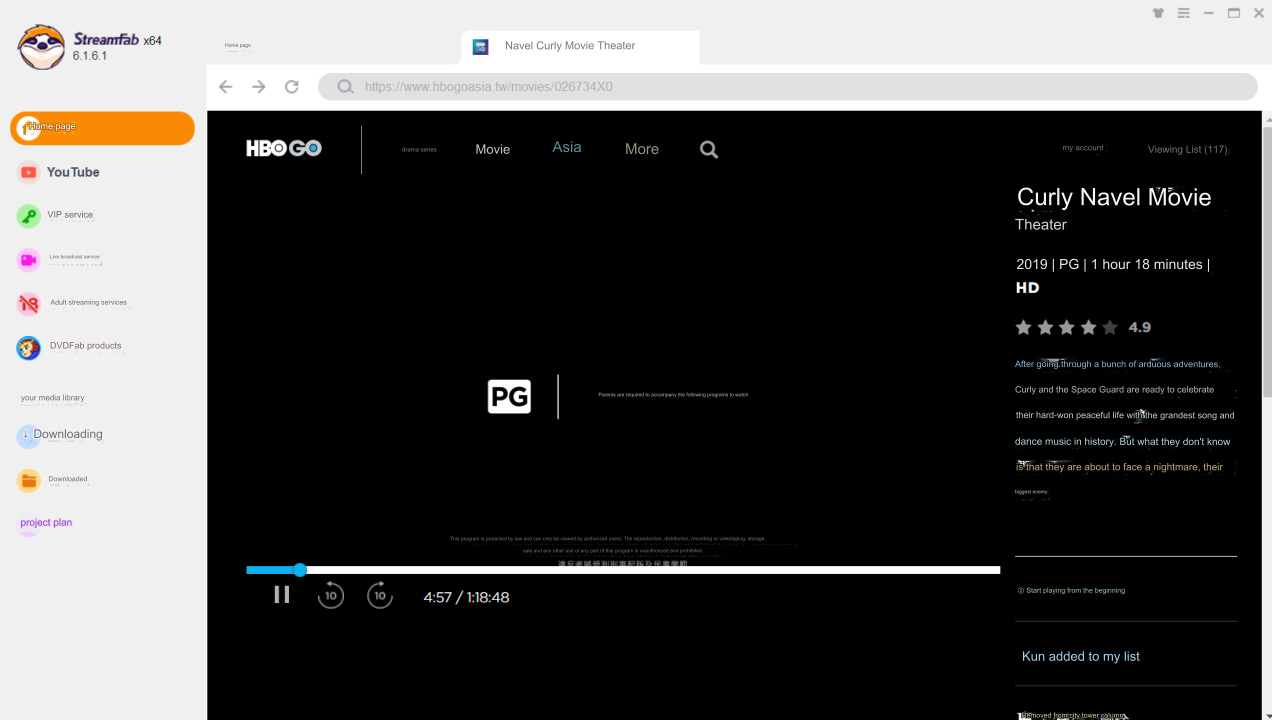The width and height of the screenshot is (1272, 720).
Task: Click the YouTube red play icon
Action: [x=29, y=172]
